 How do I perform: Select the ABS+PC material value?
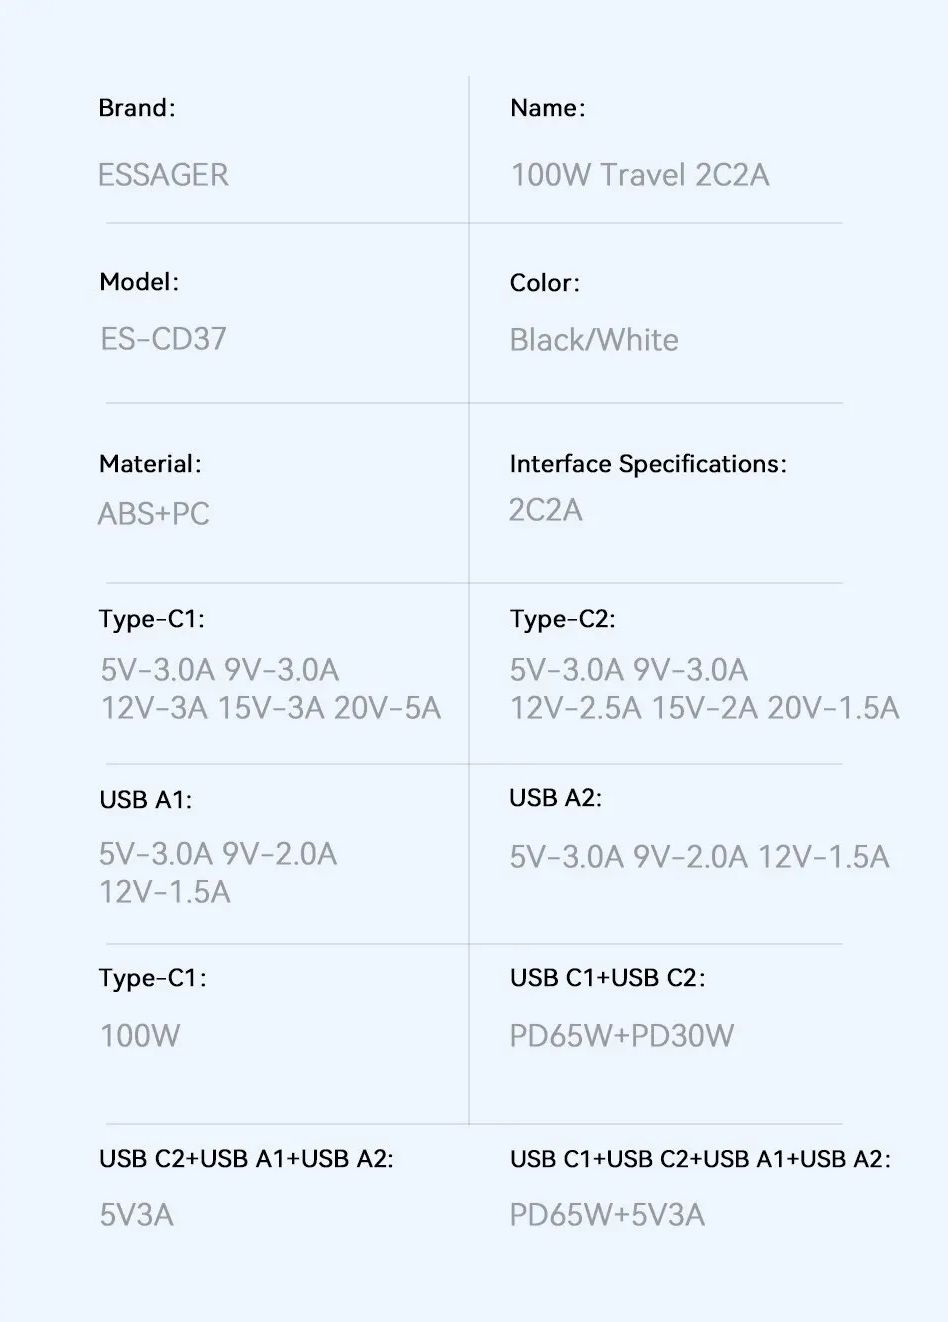click(154, 514)
